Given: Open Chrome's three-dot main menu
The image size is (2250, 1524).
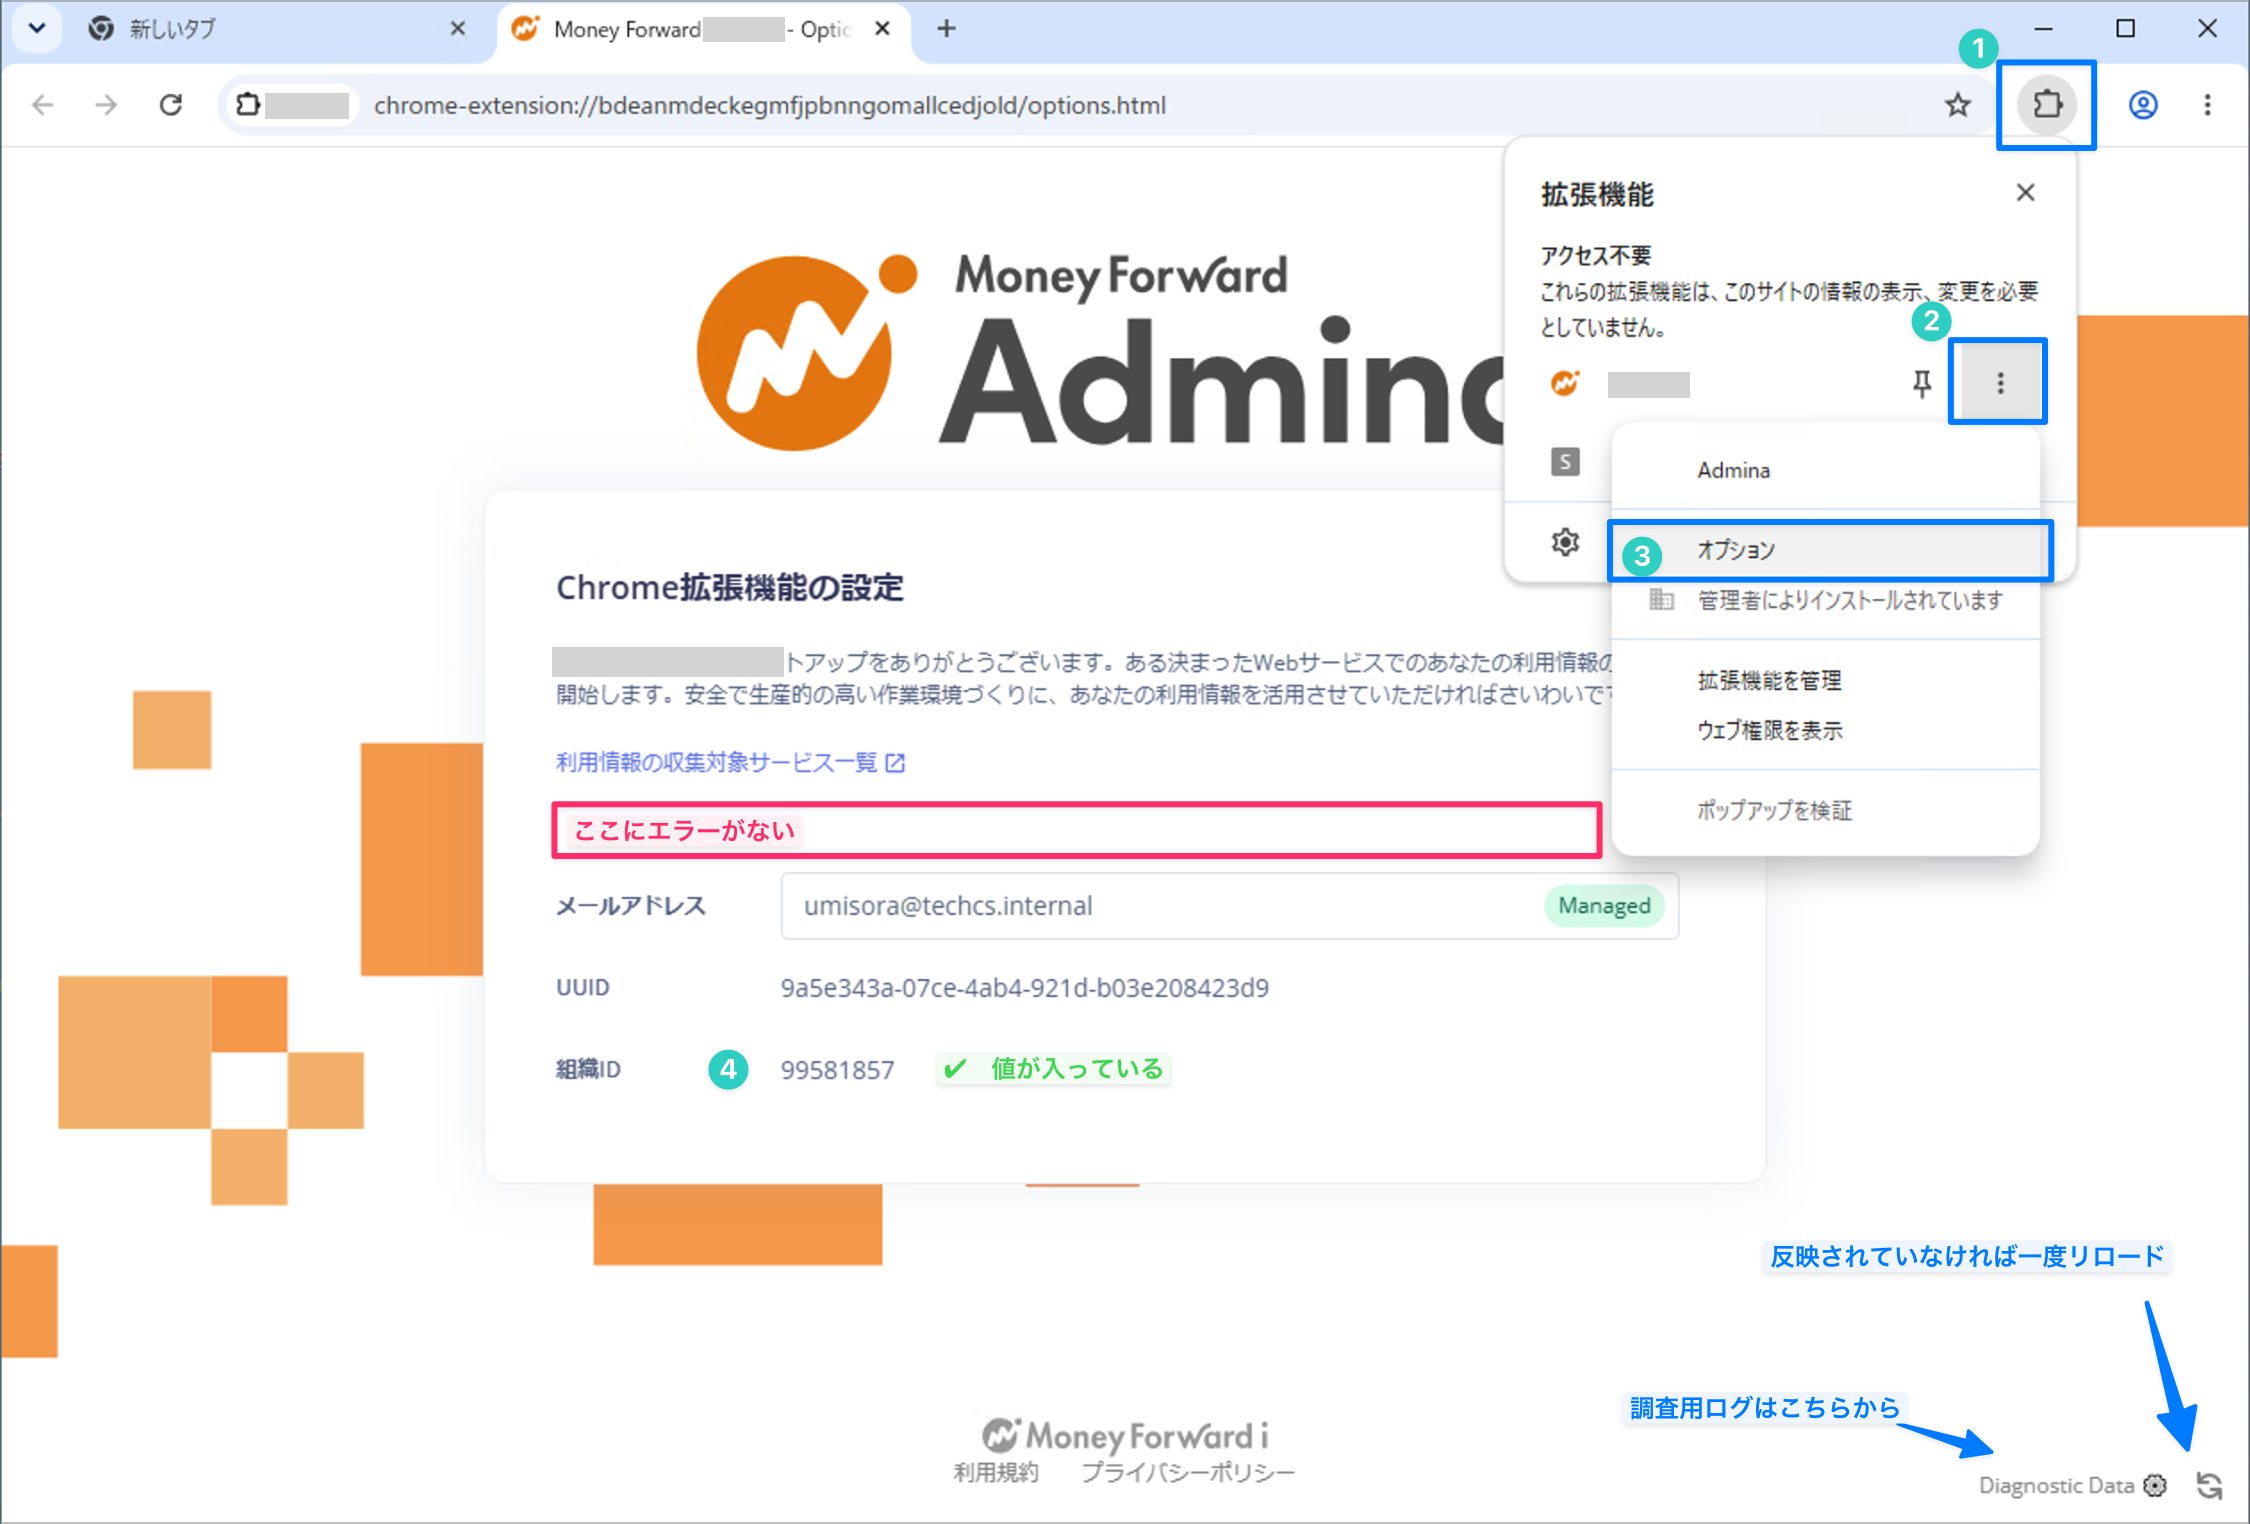Looking at the screenshot, I should 2207,105.
